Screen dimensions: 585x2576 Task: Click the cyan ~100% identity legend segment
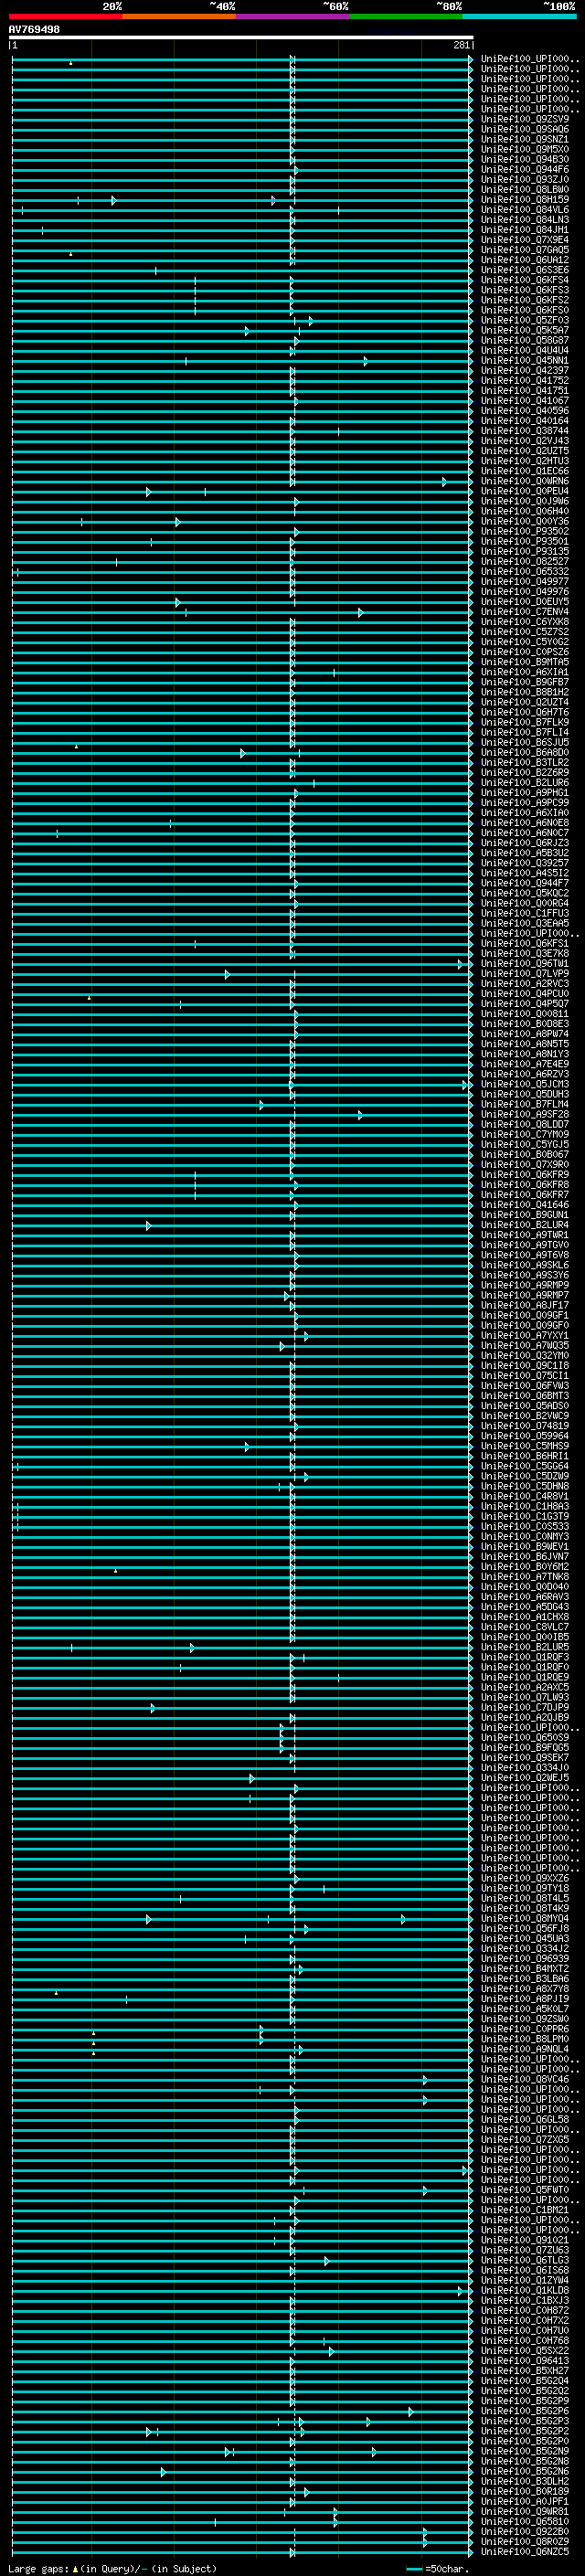coord(519,16)
